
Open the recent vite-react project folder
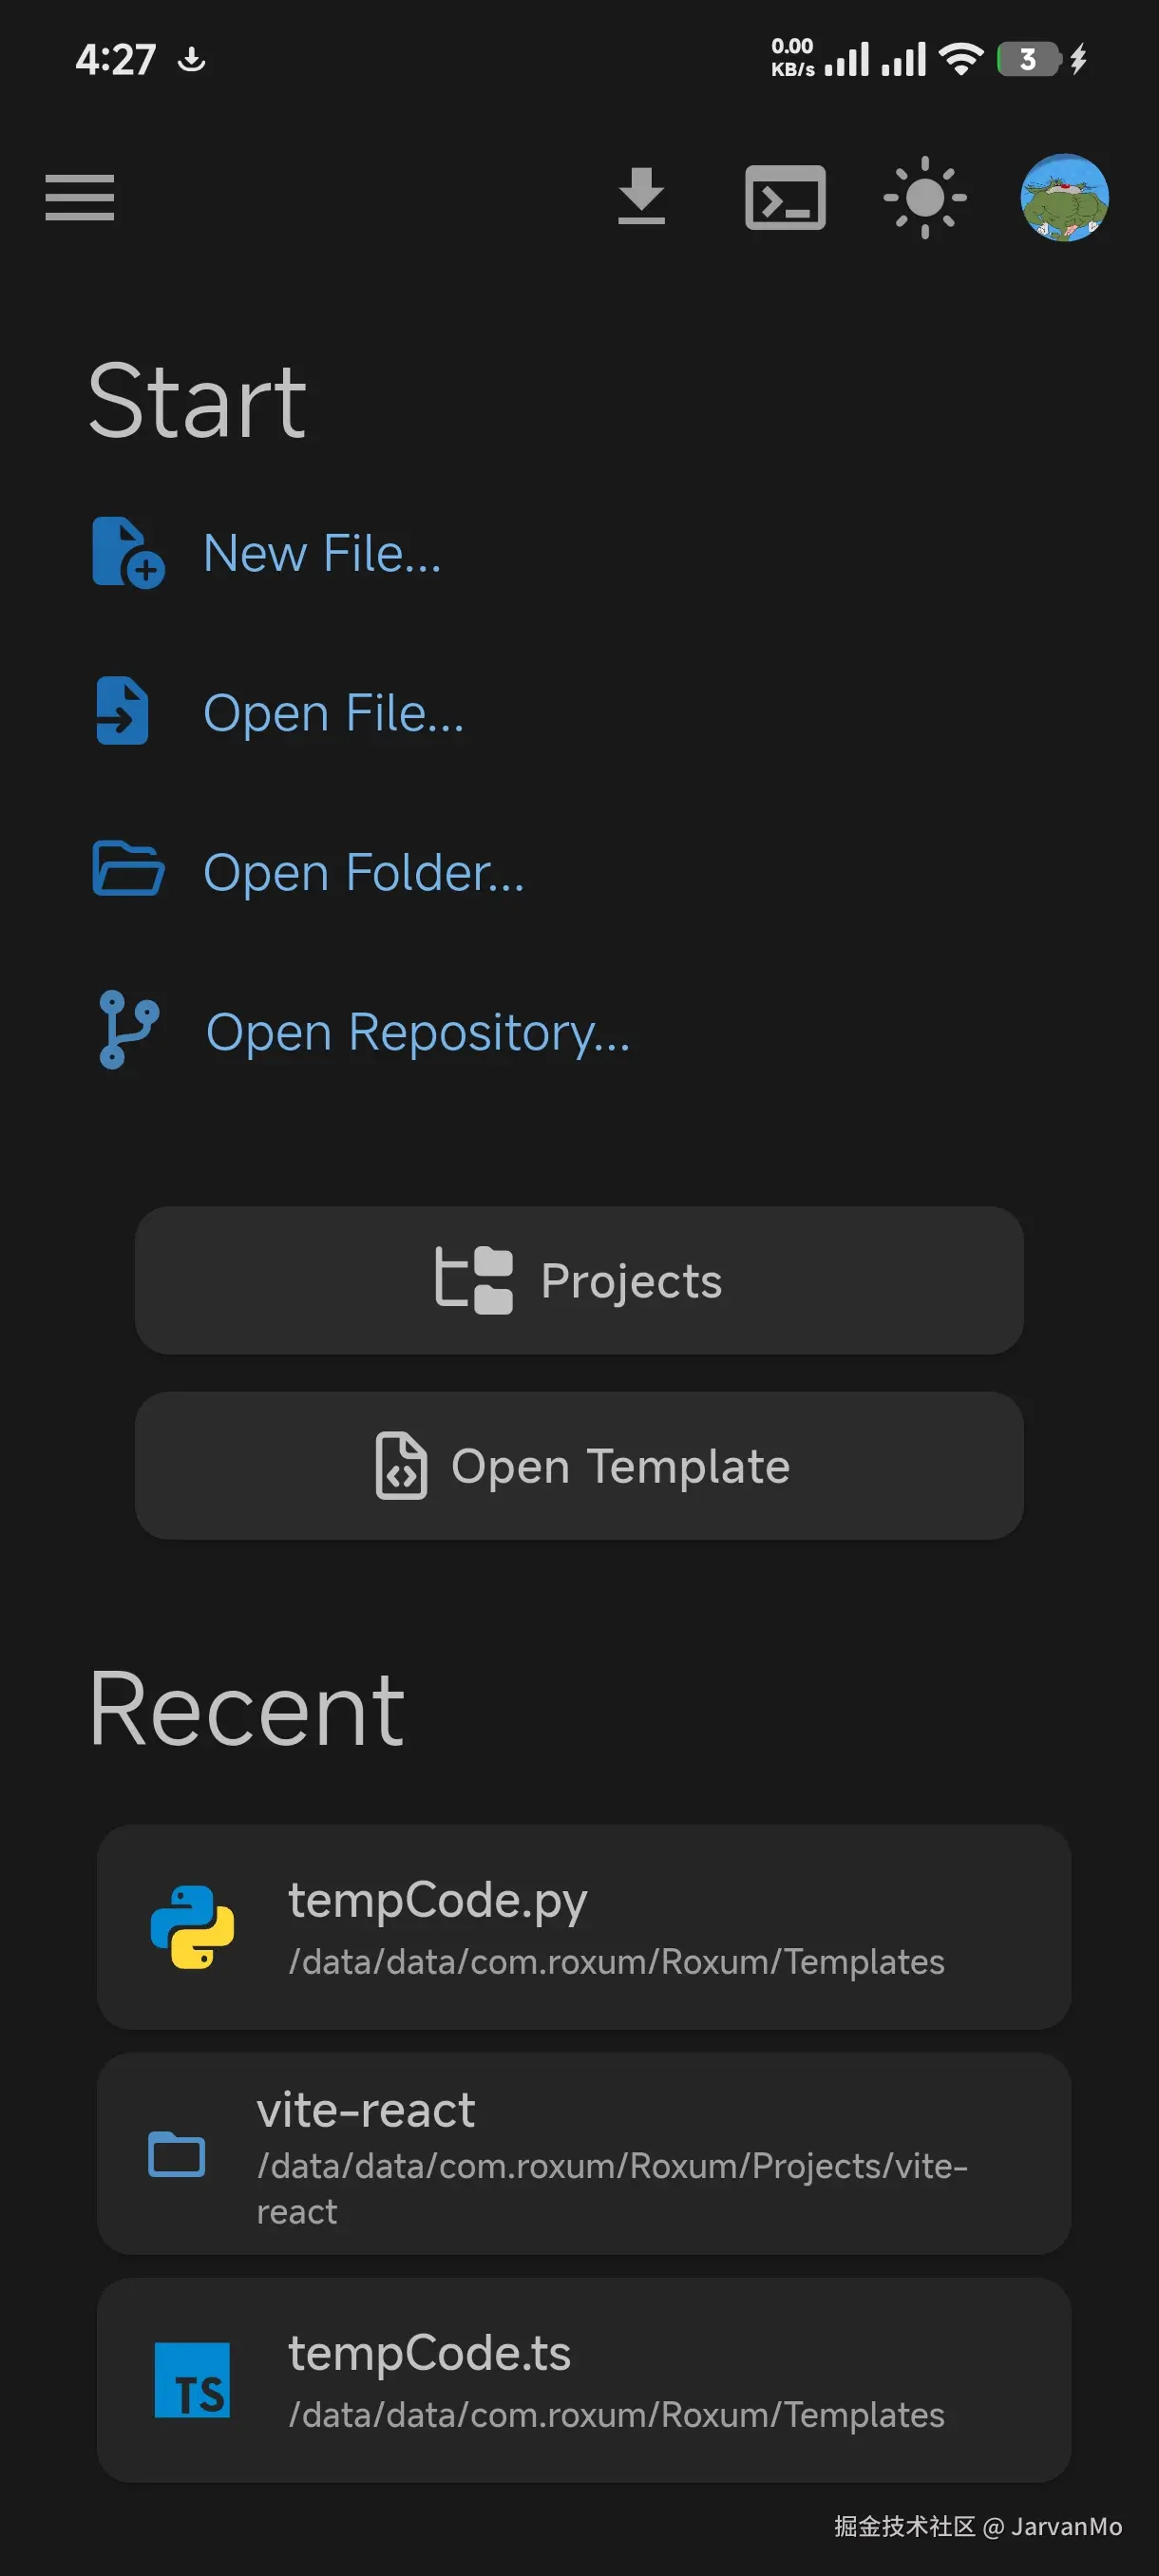tap(584, 2154)
